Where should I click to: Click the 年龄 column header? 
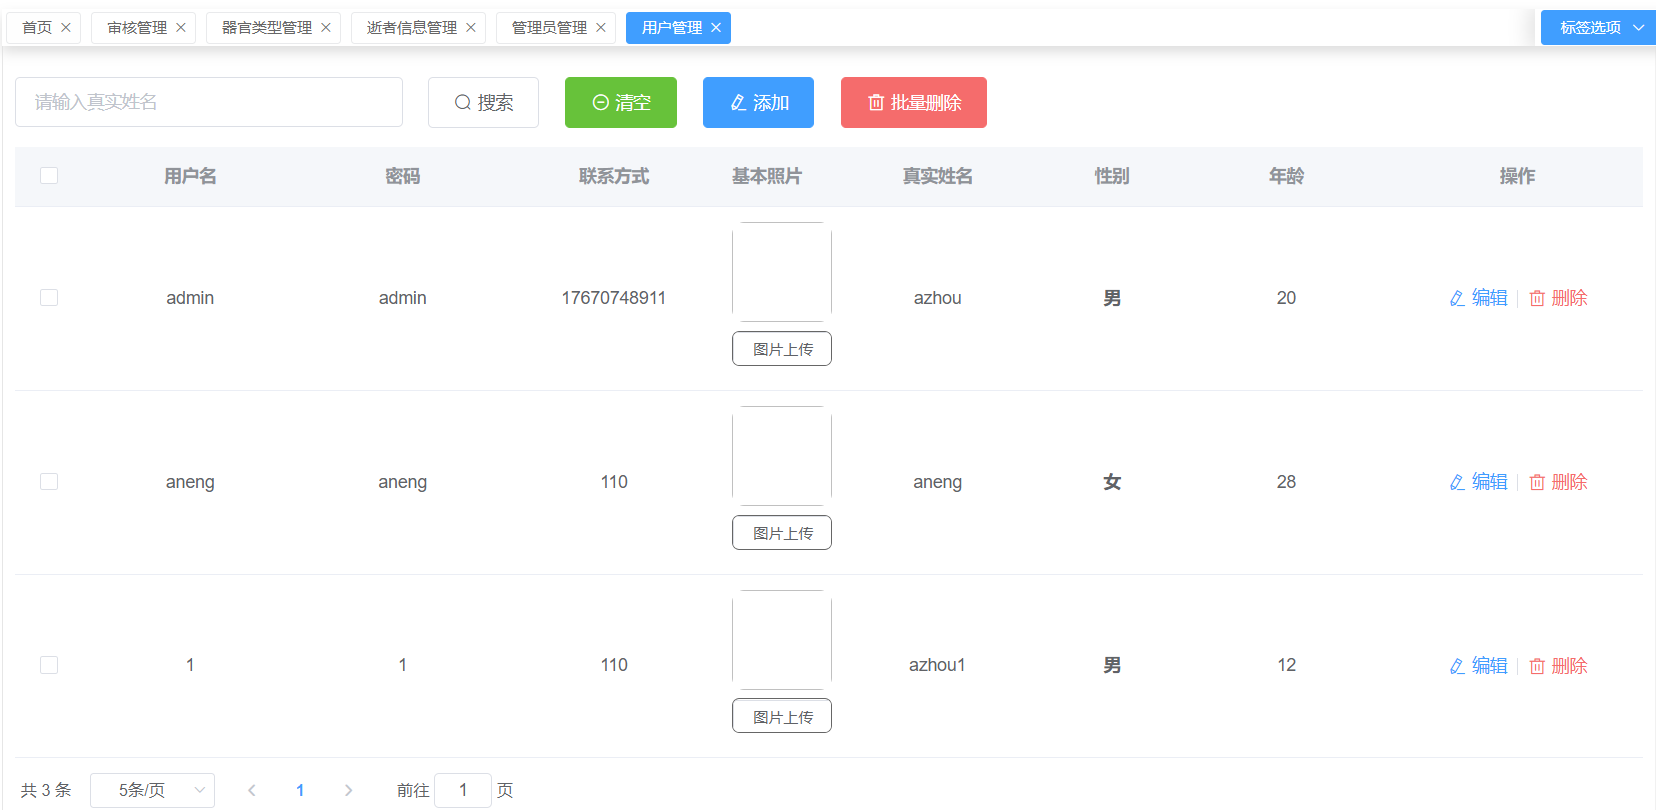click(1286, 176)
